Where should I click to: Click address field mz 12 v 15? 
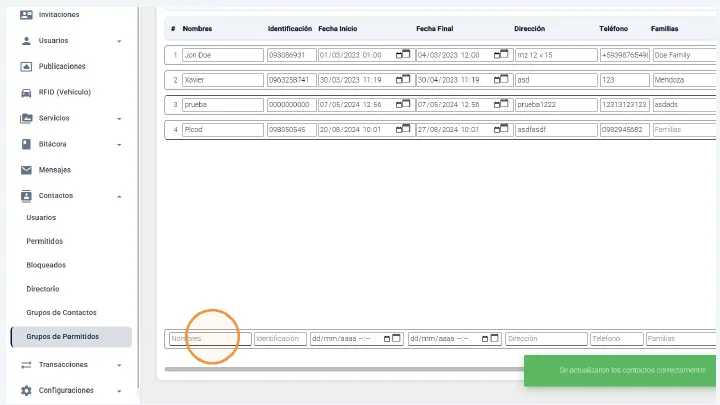coord(556,55)
